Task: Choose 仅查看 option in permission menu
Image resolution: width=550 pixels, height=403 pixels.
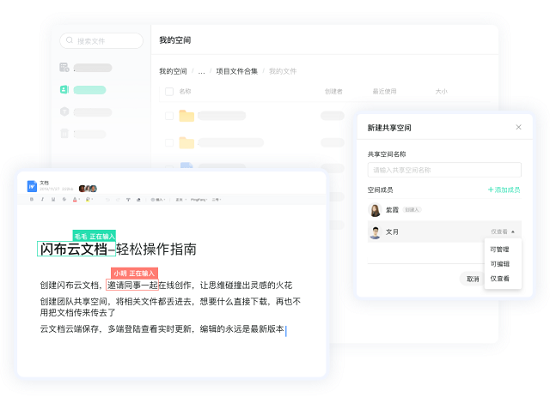Action: [500, 278]
